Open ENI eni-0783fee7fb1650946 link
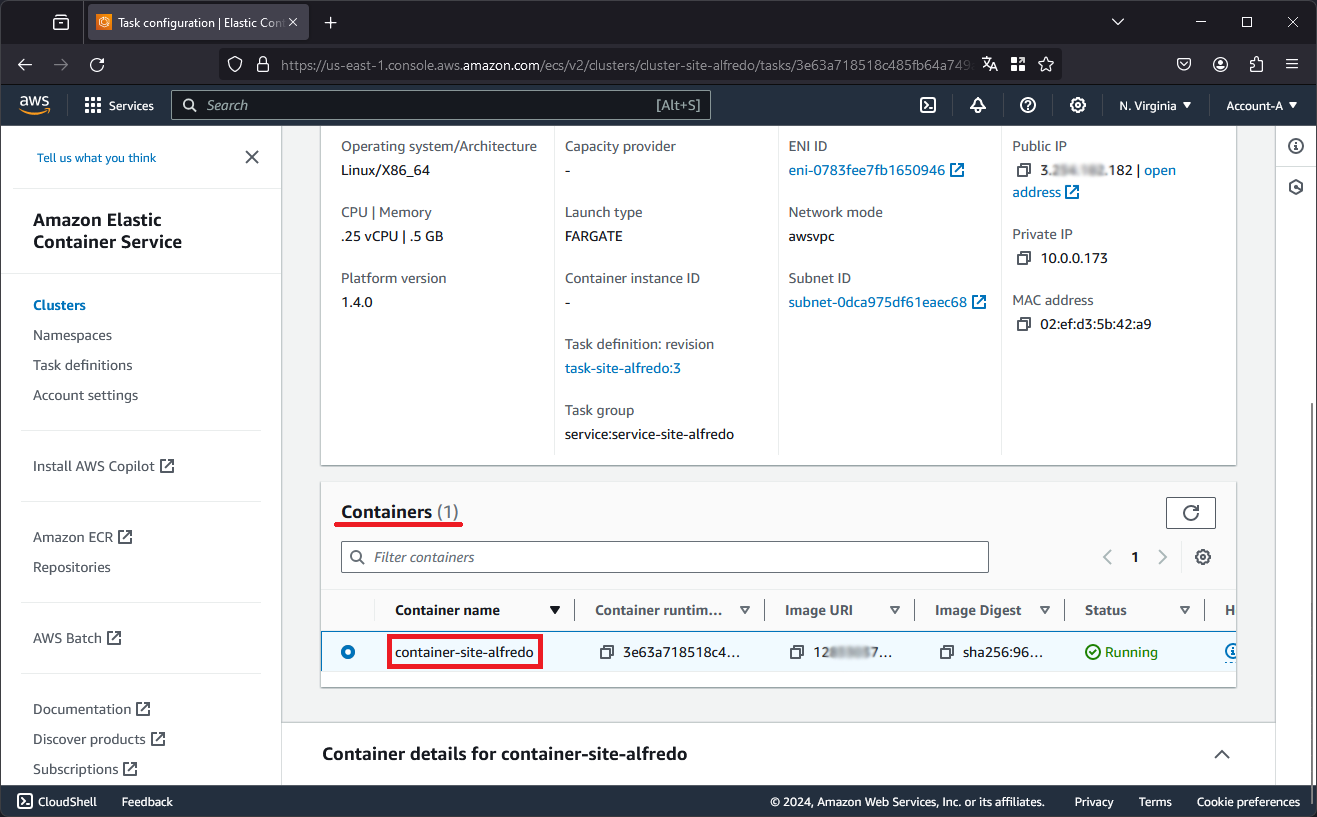This screenshot has width=1317, height=817. [876, 170]
